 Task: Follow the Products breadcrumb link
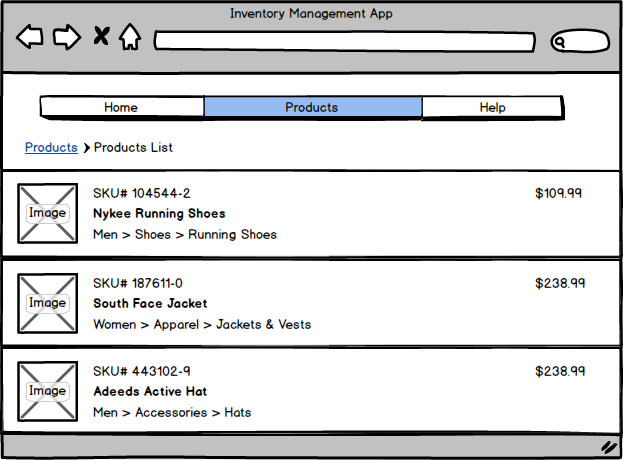coord(51,147)
